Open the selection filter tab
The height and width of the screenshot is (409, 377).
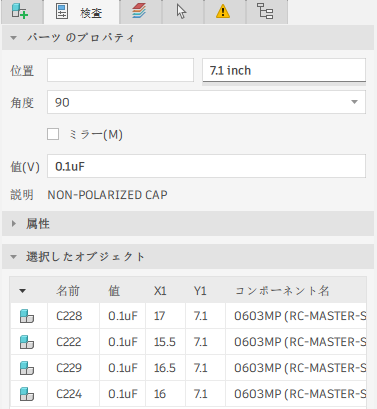pos(182,12)
